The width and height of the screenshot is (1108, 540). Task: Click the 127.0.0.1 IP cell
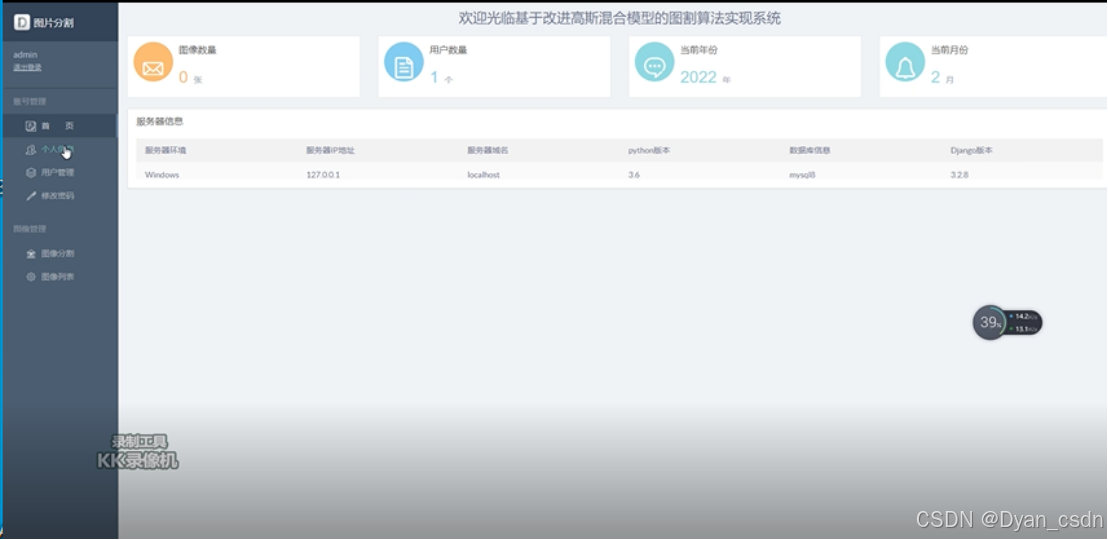pyautogui.click(x=323, y=175)
